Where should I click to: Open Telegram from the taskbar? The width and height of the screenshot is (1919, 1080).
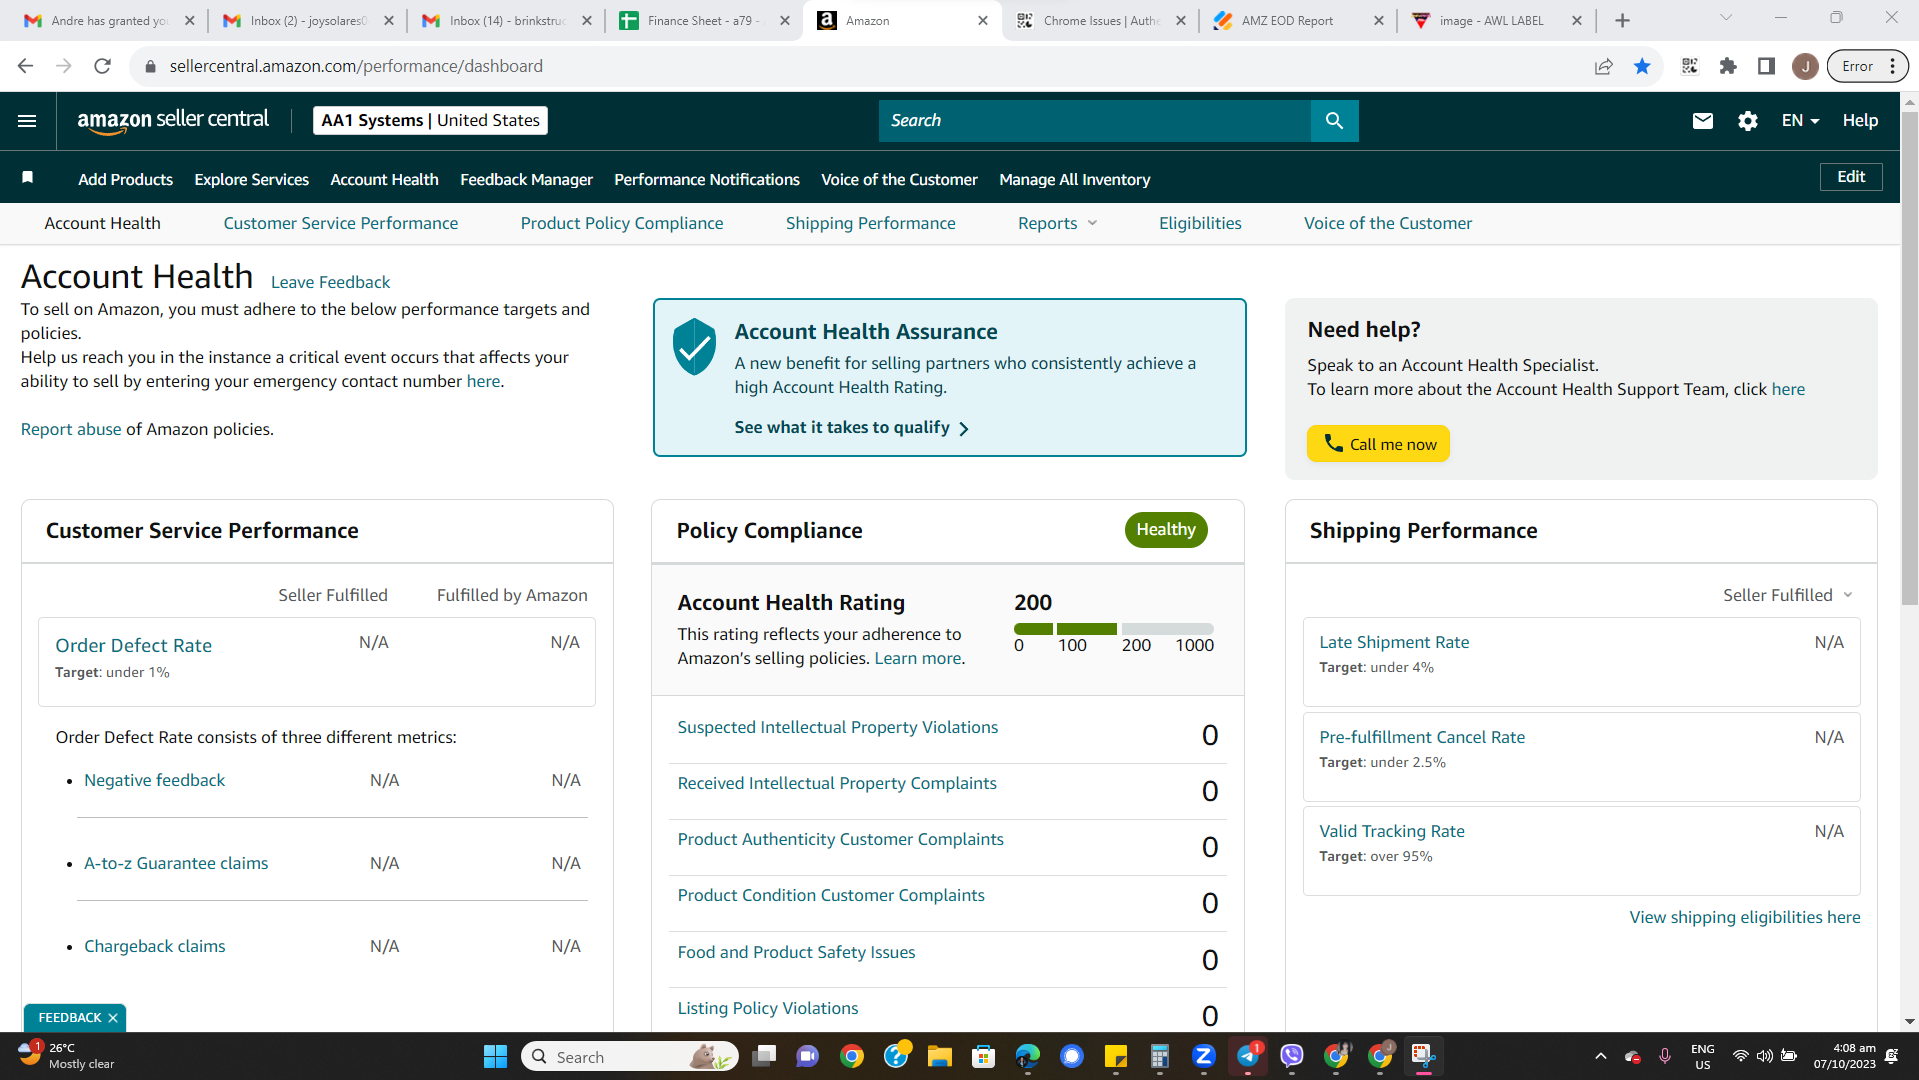[x=1248, y=1057]
